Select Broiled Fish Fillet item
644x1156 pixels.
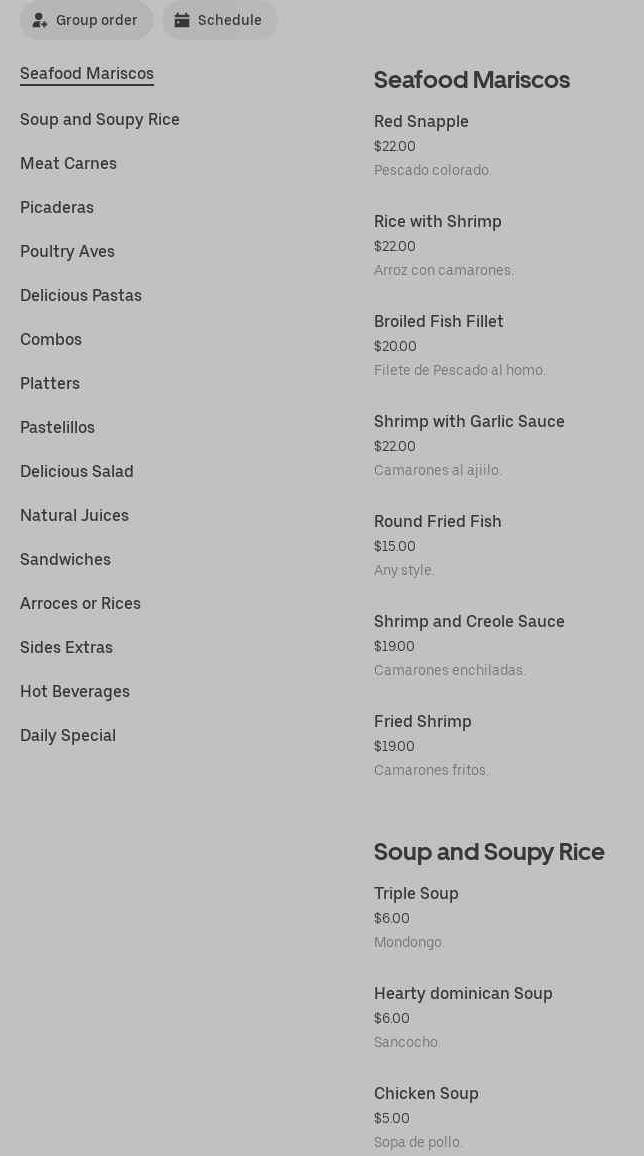(x=439, y=322)
